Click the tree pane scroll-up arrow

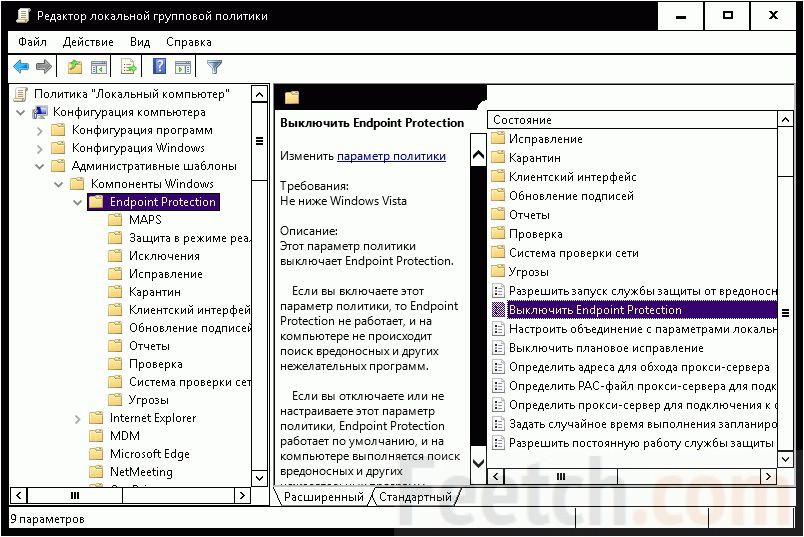coord(259,94)
